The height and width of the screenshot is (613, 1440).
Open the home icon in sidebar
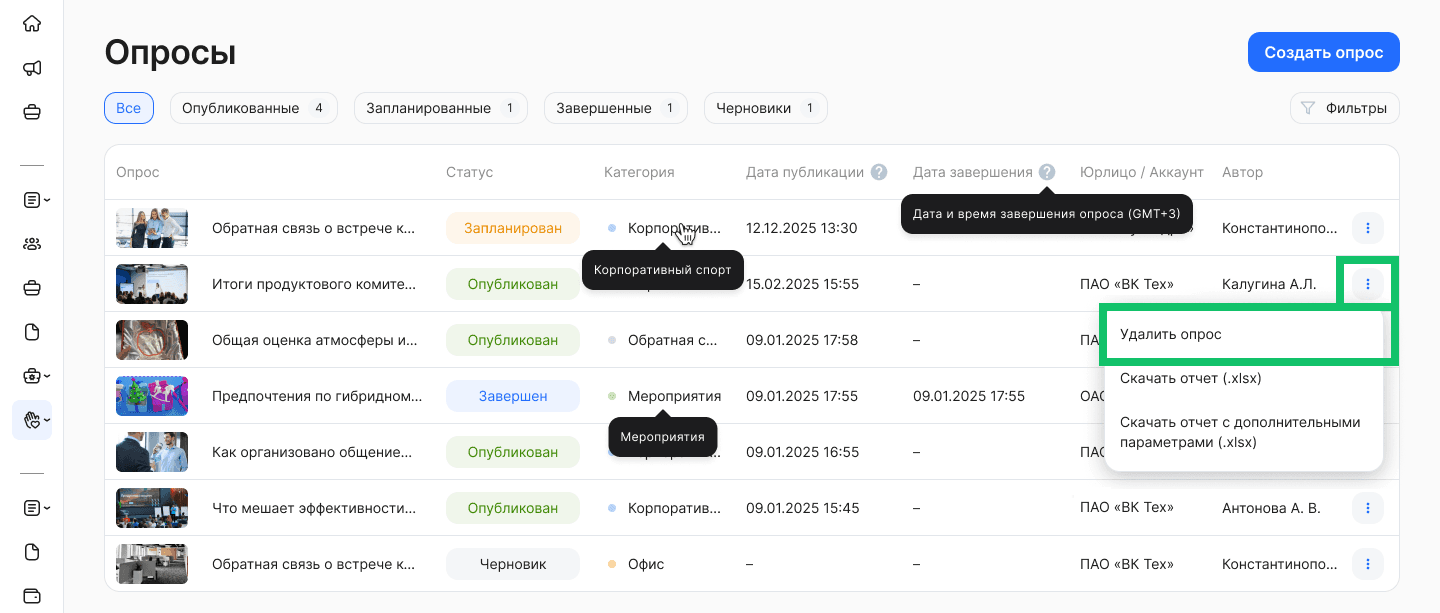click(32, 22)
